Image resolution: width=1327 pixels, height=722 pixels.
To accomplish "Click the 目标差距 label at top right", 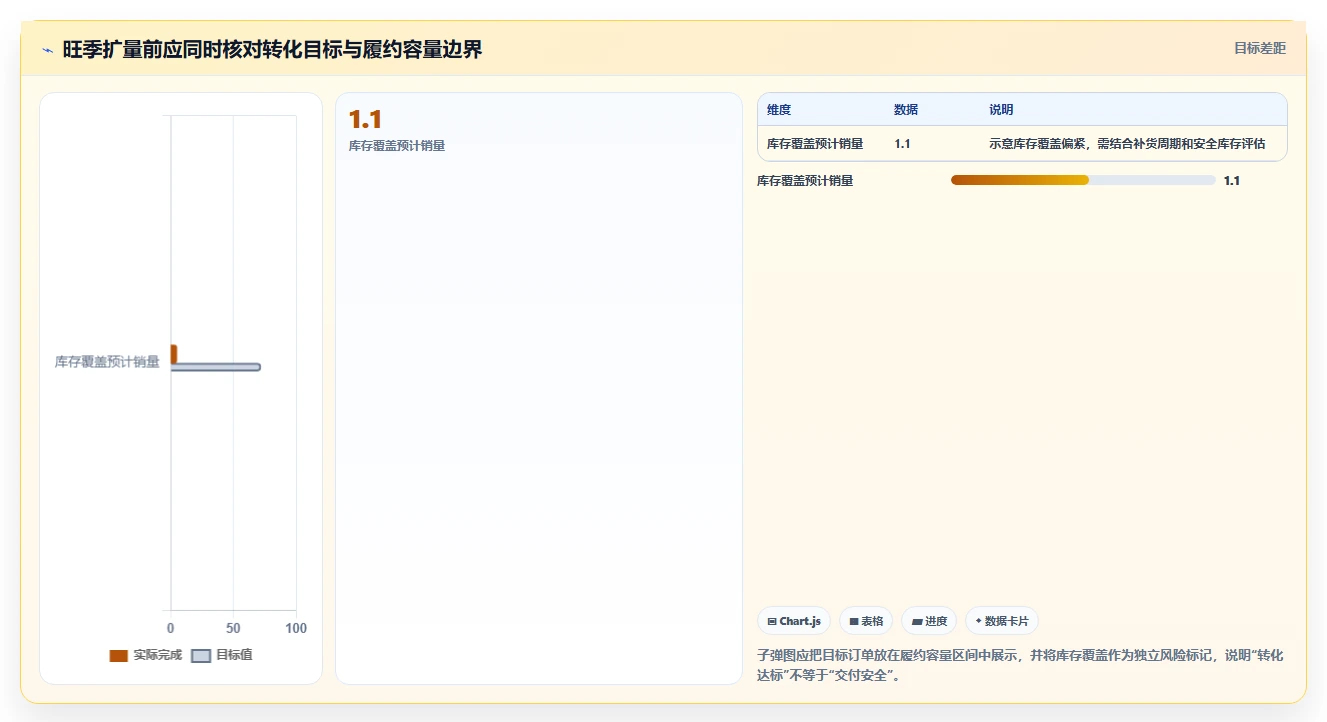I will point(1259,48).
